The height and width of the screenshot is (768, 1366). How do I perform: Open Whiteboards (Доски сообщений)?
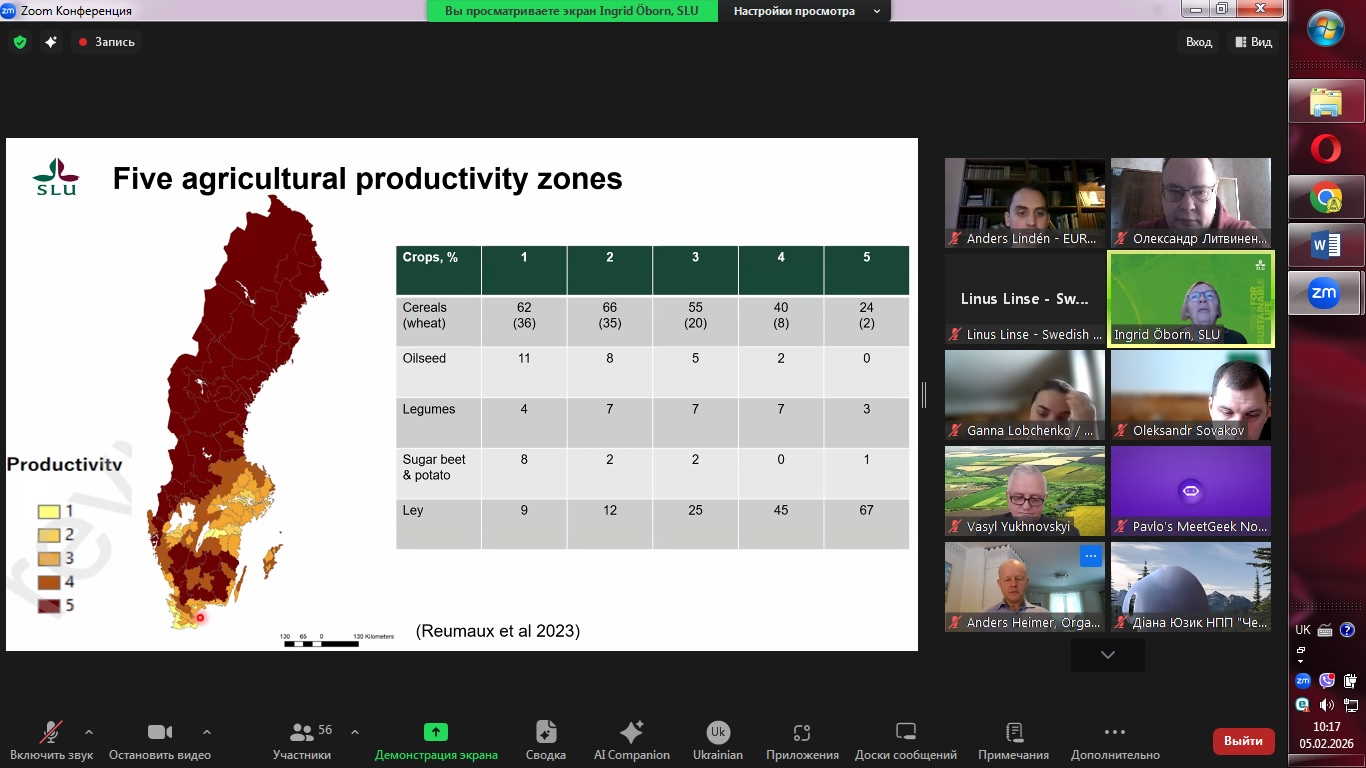tap(905, 740)
